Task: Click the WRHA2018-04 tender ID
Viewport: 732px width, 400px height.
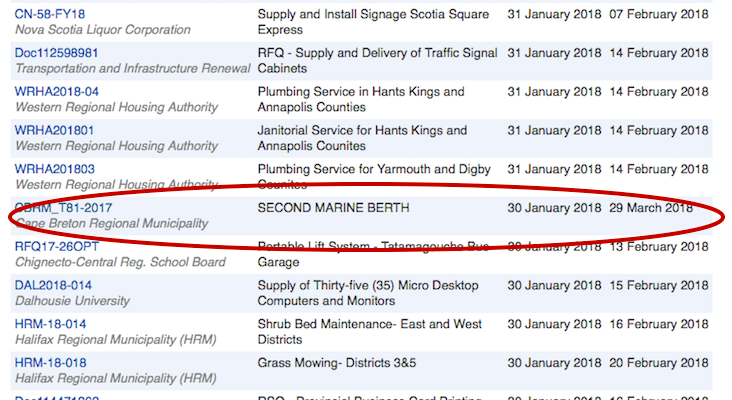Action: pyautogui.click(x=57, y=92)
